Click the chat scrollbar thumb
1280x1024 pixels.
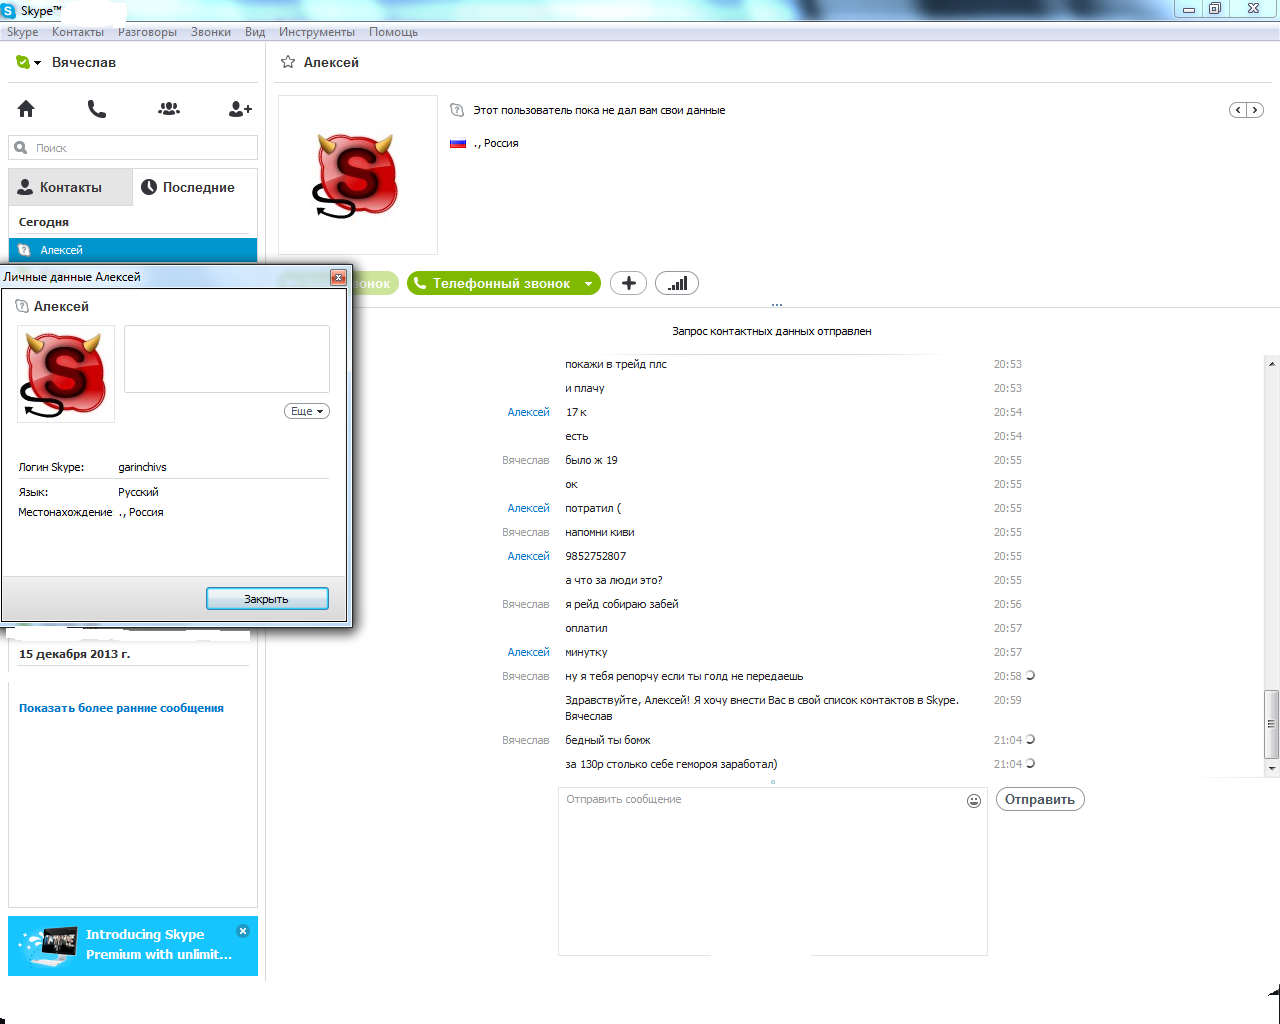click(x=1272, y=724)
